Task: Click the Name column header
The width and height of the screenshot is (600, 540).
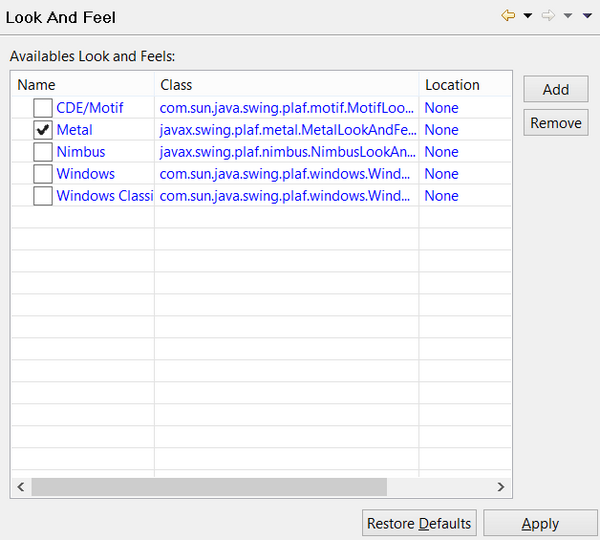Action: (82, 85)
